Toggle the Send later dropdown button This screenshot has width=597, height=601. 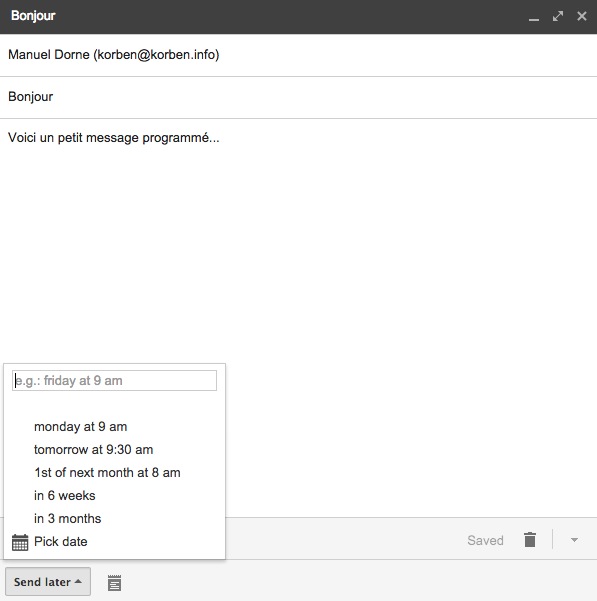[48, 581]
